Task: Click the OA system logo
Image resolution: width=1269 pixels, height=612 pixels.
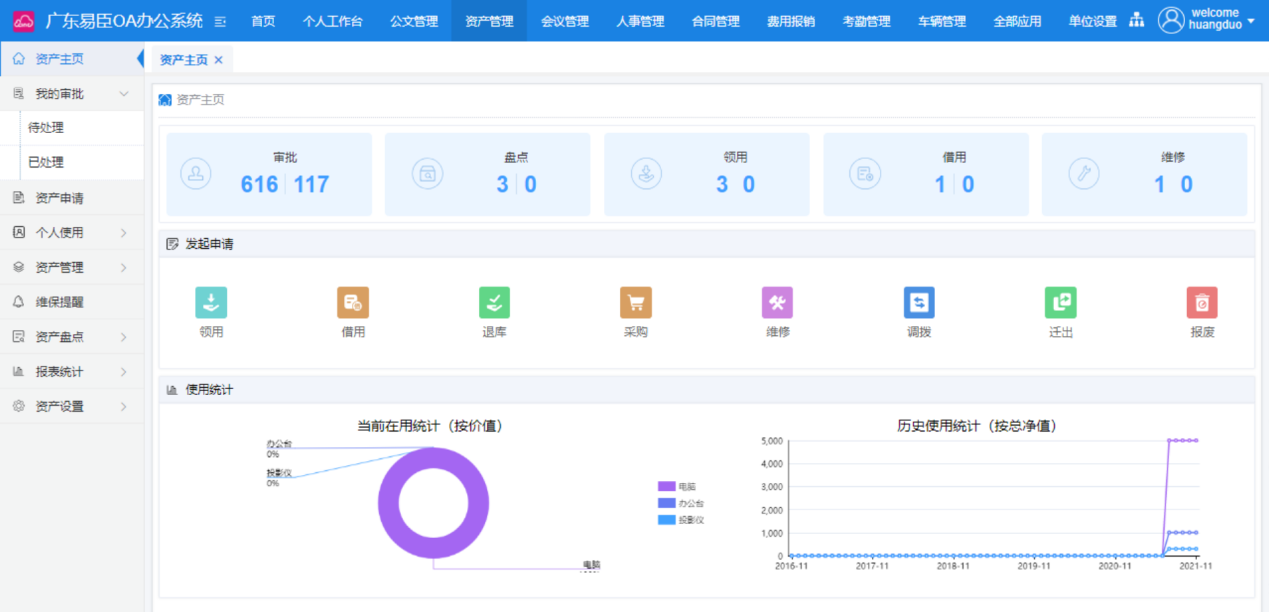Action: pos(24,21)
